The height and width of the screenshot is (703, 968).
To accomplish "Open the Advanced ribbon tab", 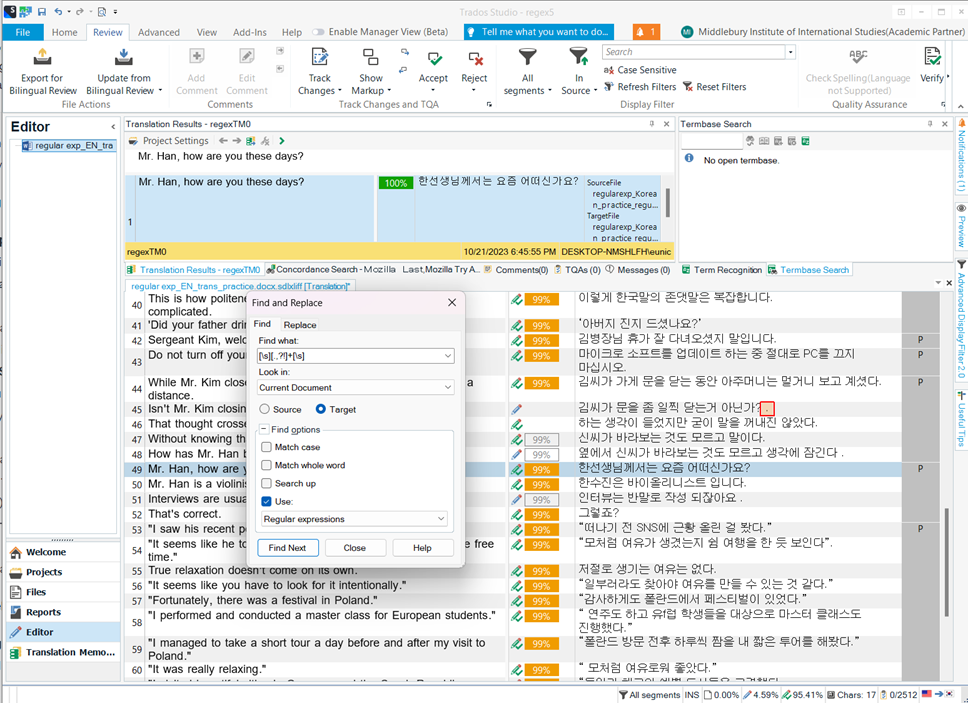I will coord(159,32).
